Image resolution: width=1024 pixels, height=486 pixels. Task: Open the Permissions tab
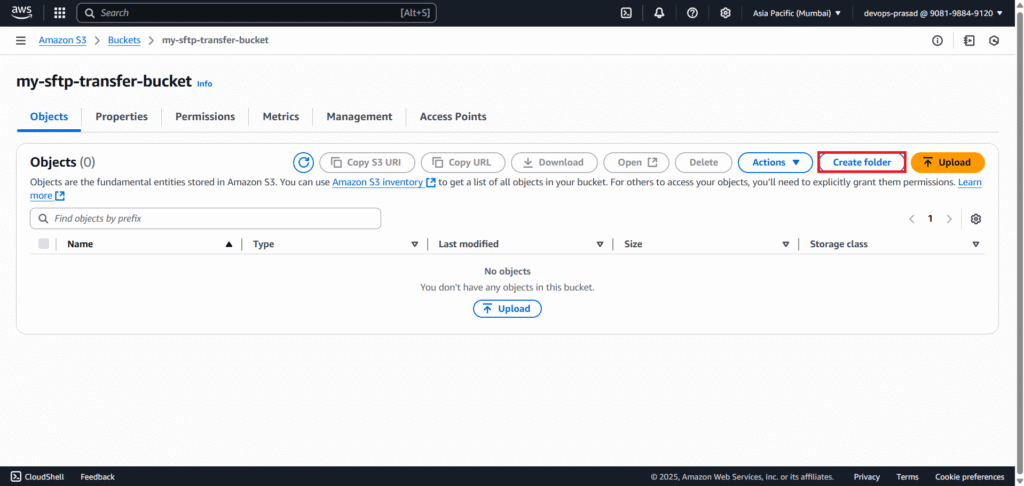tap(205, 116)
